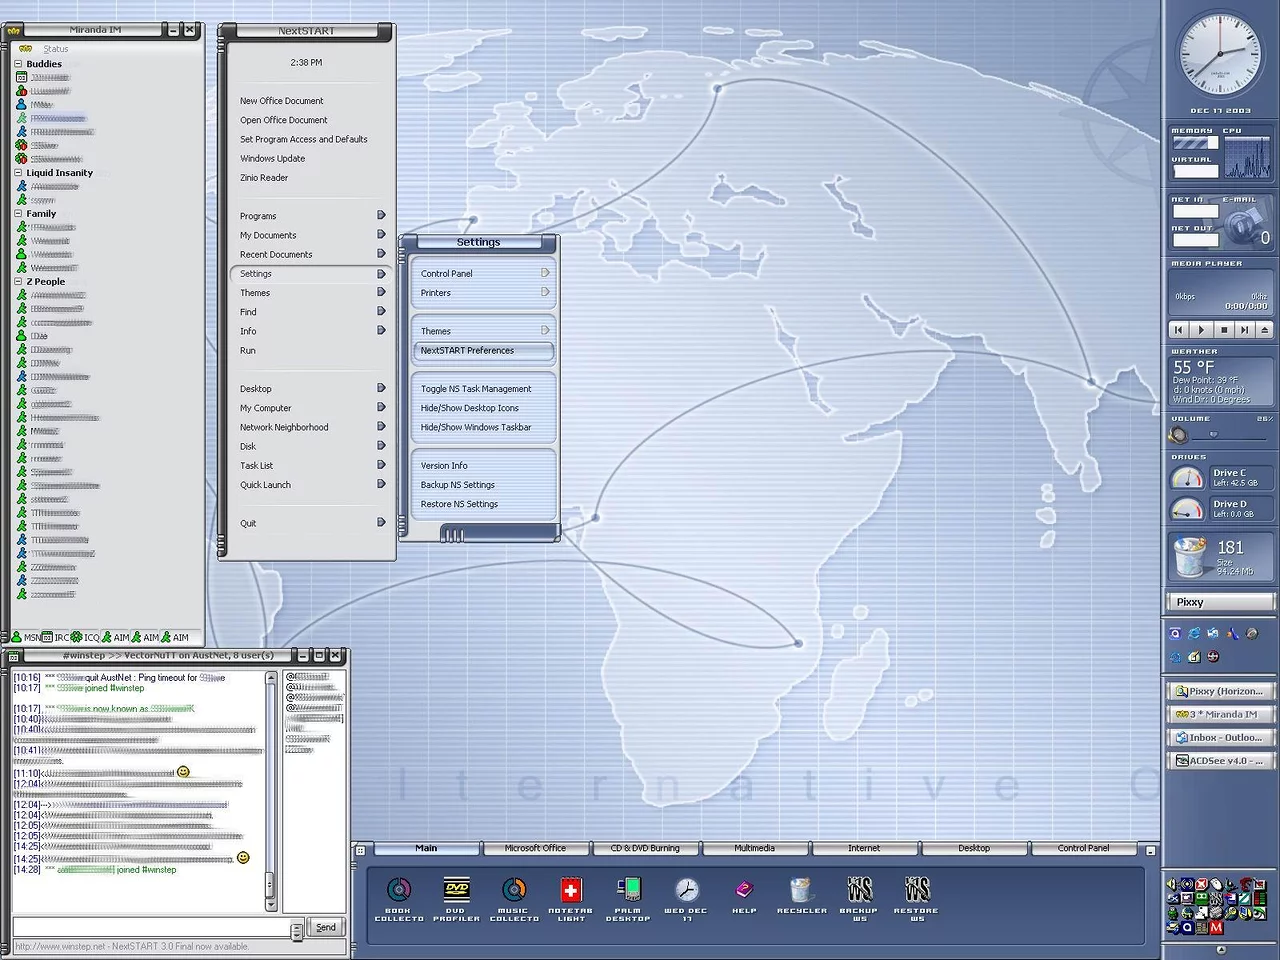Adjust the volume slider handle
This screenshot has width=1280, height=960.
[1213, 435]
